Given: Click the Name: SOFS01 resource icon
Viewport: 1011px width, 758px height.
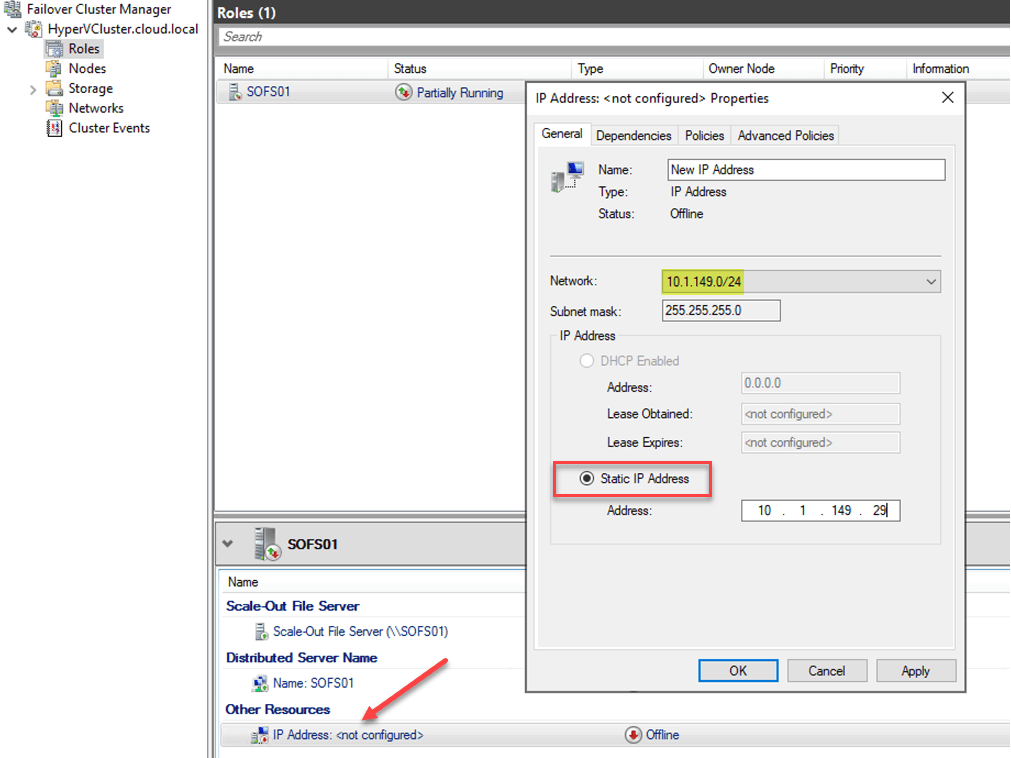Looking at the screenshot, I should point(260,683).
